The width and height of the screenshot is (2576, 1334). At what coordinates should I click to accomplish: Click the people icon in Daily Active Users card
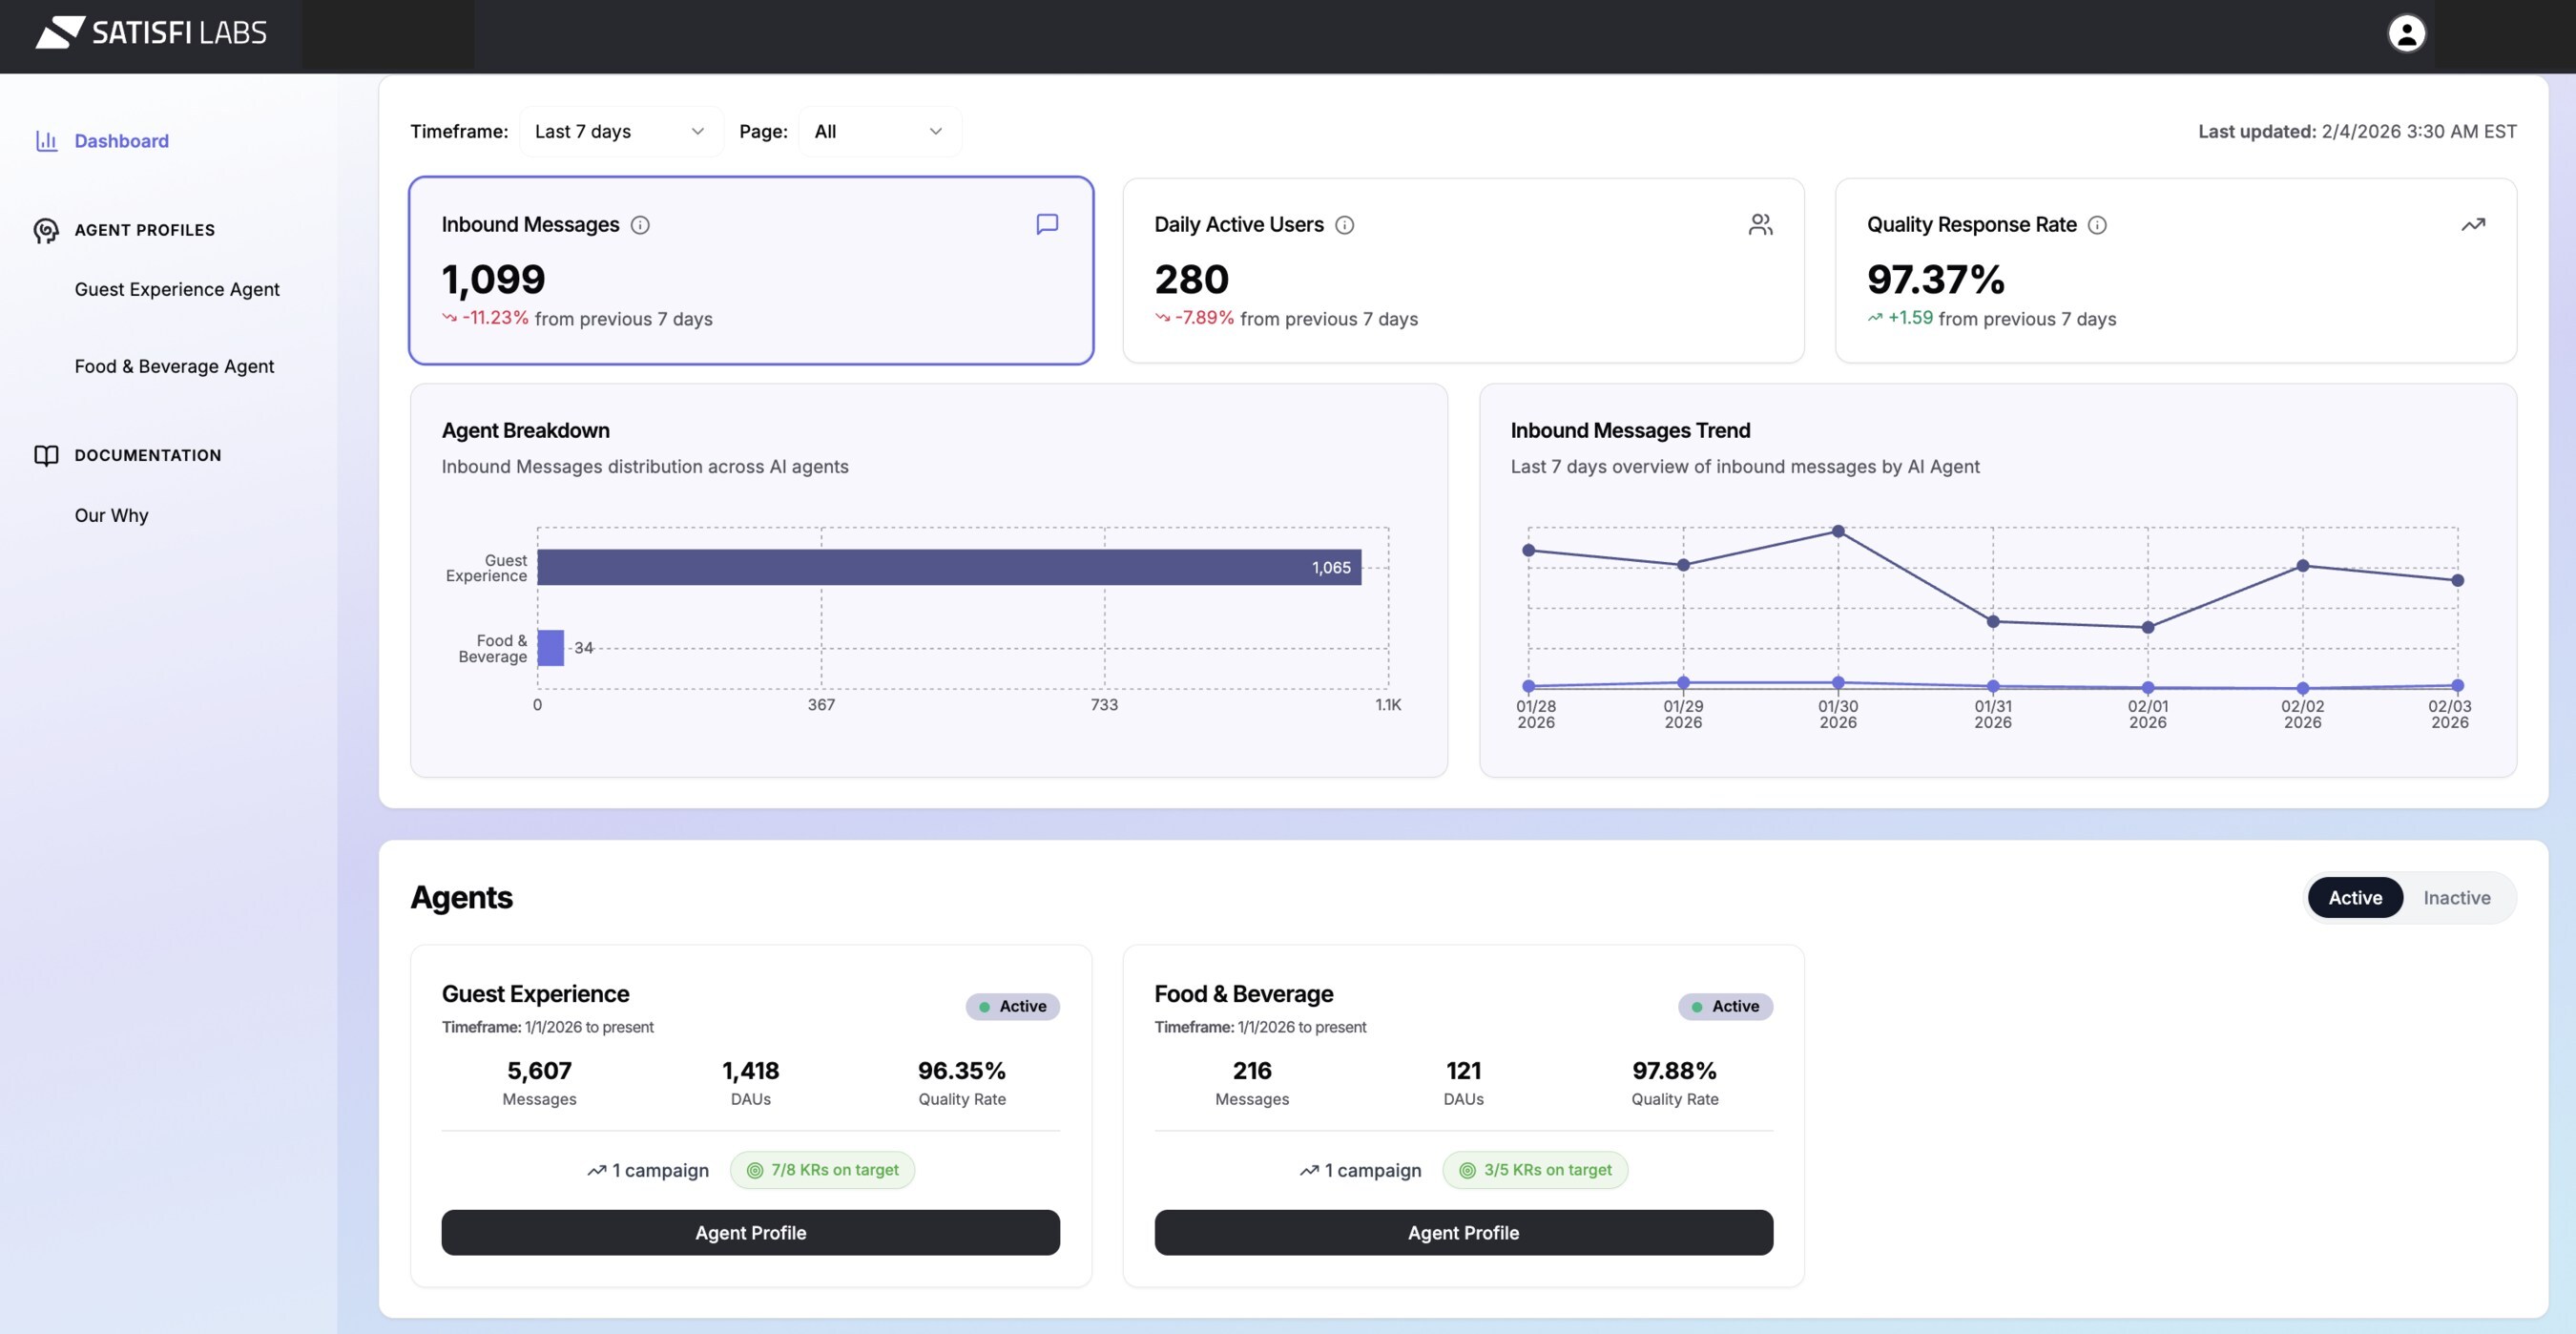tap(1760, 224)
